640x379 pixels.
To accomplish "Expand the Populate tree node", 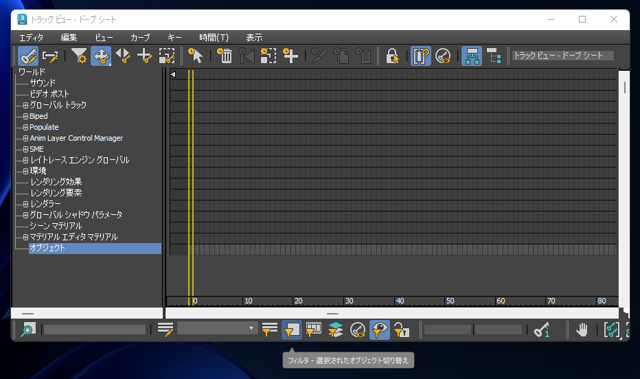I will coord(25,127).
